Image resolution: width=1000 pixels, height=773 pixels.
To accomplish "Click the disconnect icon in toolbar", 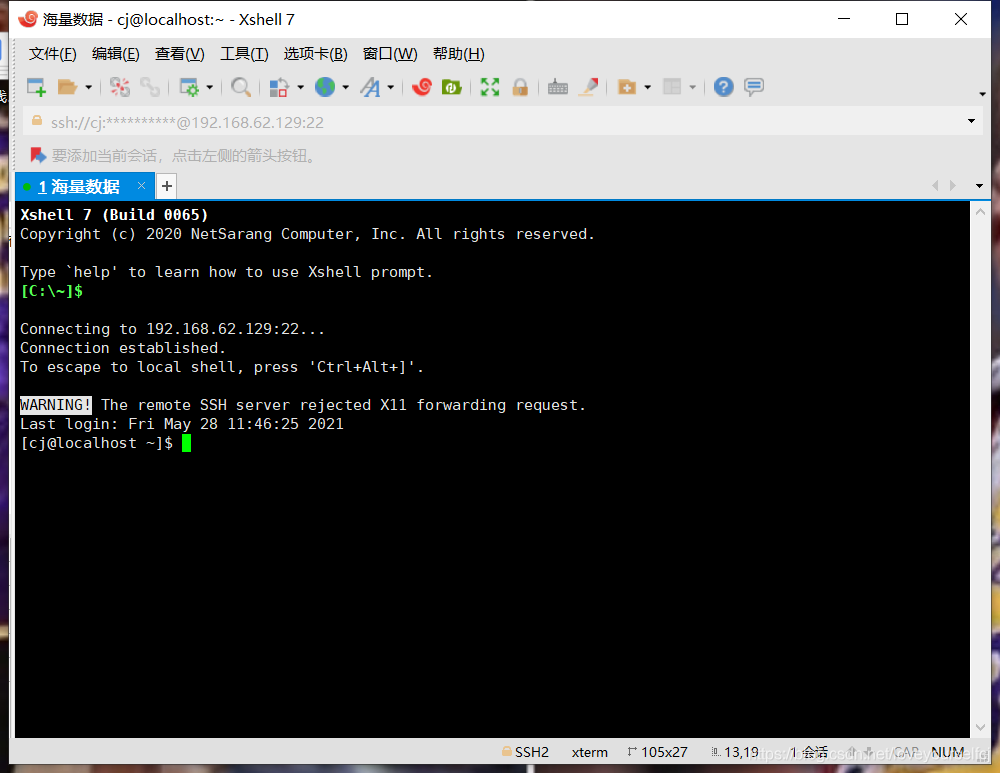I will (x=119, y=87).
